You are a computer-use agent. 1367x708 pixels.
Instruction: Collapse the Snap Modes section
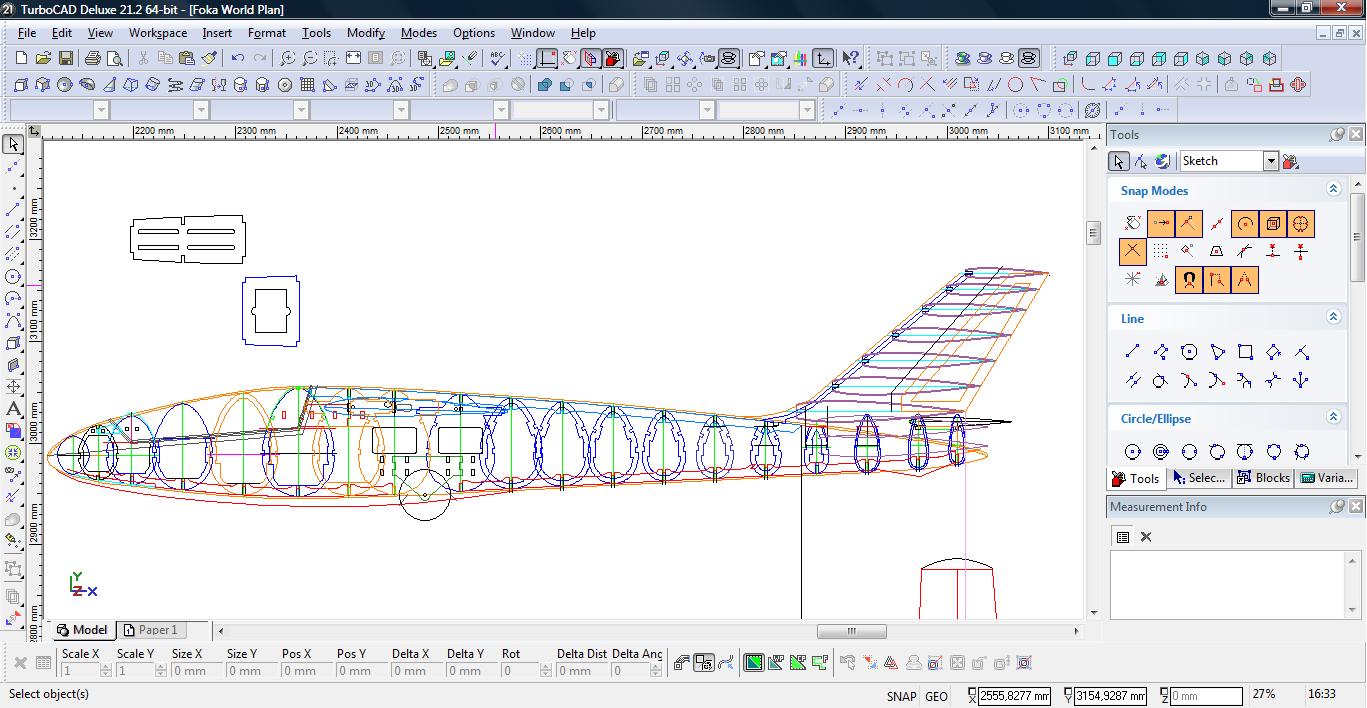pos(1333,189)
